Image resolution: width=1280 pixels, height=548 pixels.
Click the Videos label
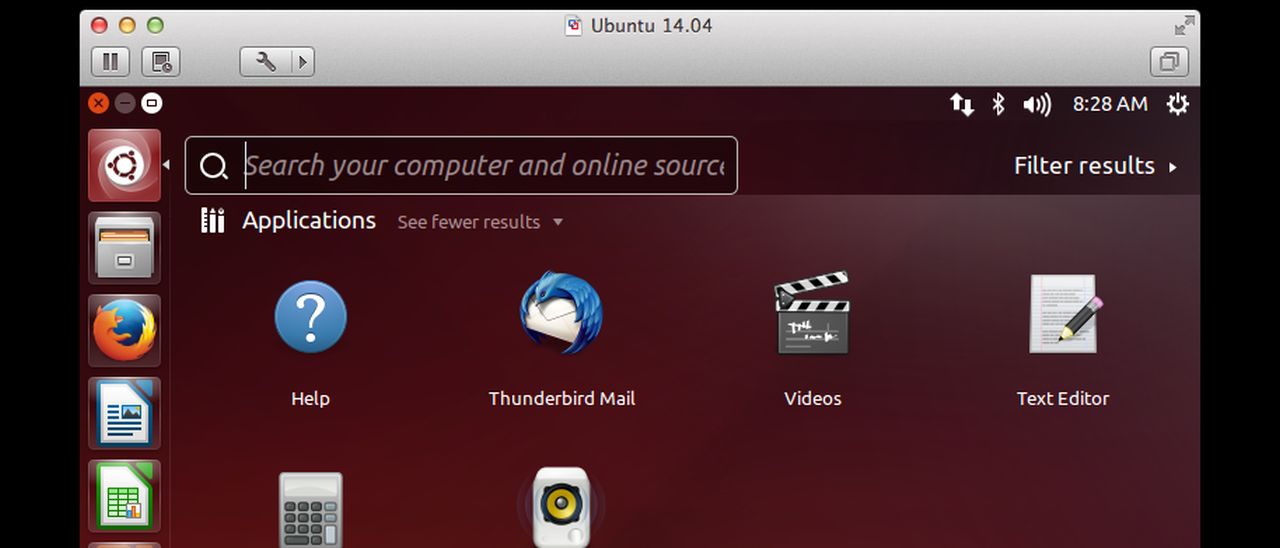pos(813,398)
